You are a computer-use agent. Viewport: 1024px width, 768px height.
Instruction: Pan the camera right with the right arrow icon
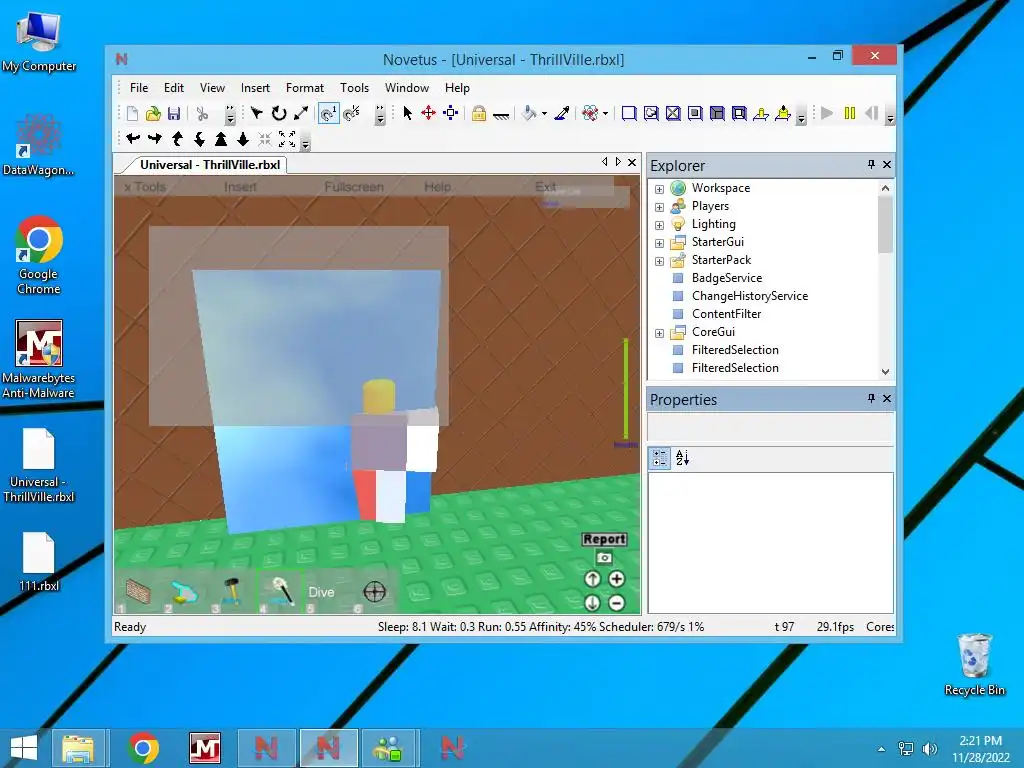pyautogui.click(x=155, y=138)
